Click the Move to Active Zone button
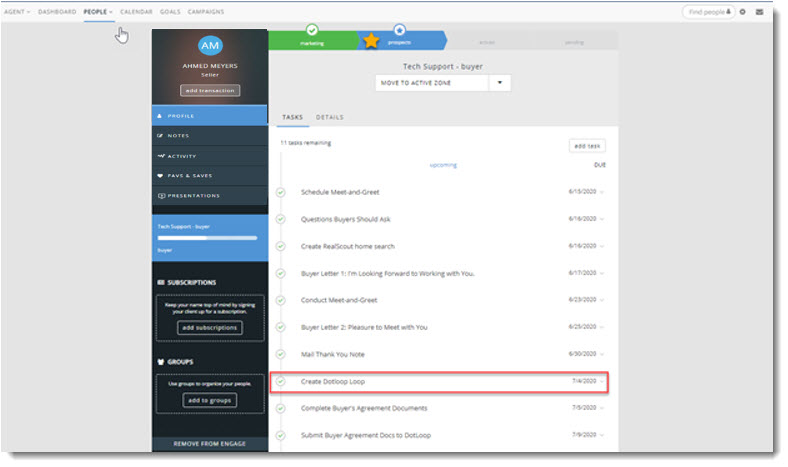This screenshot has height=467, width=788. click(432, 83)
